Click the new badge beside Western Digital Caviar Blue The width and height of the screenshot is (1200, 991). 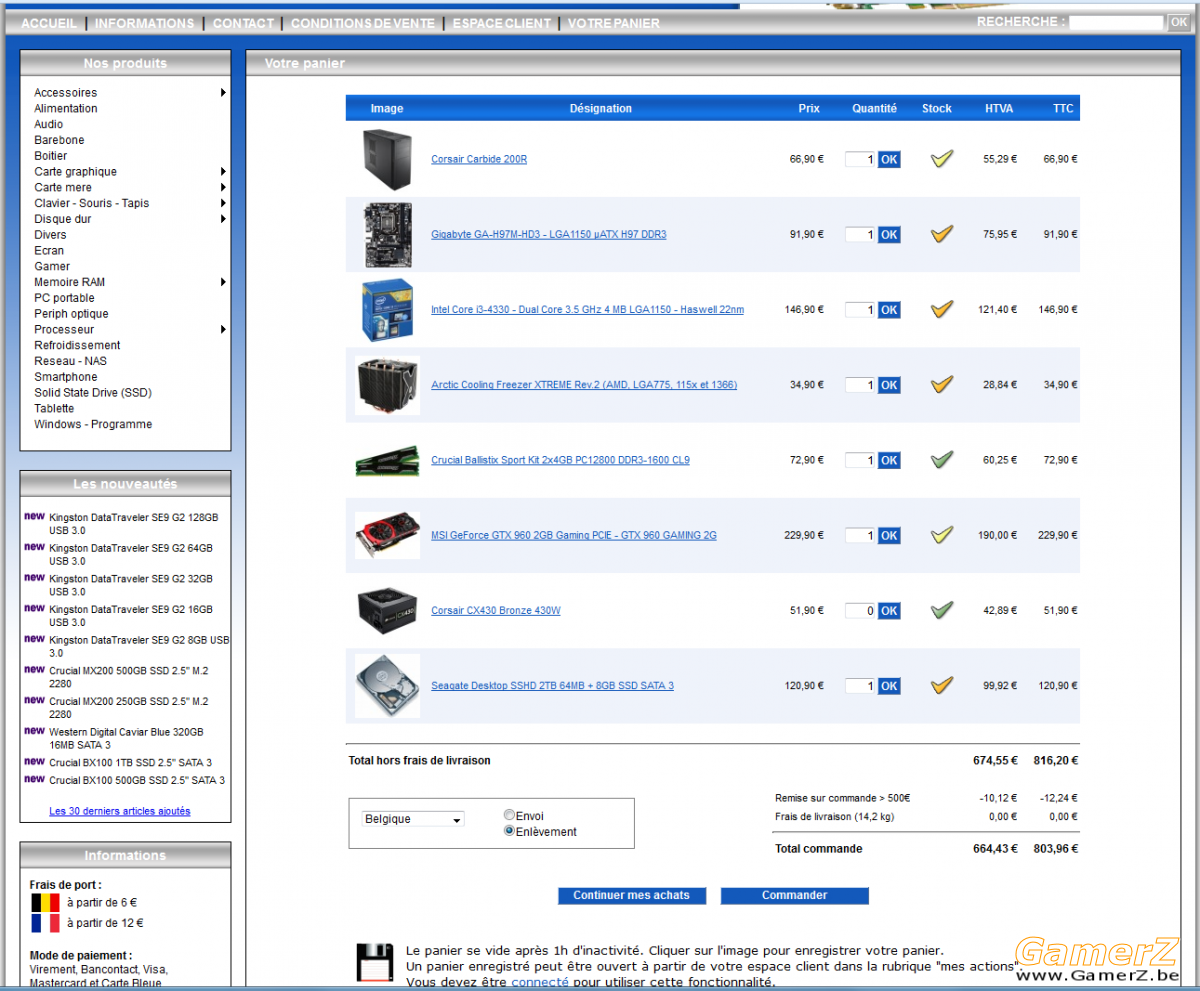pyautogui.click(x=34, y=731)
